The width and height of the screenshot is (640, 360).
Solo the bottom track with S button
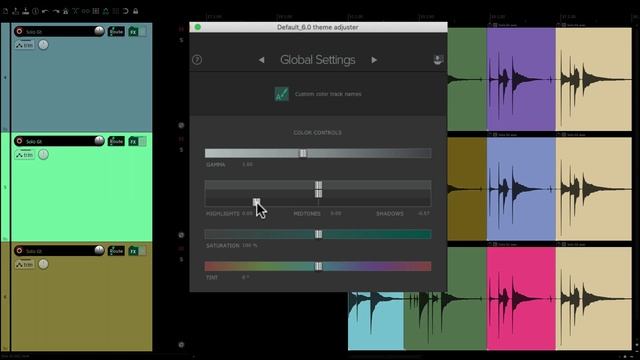pos(181,259)
